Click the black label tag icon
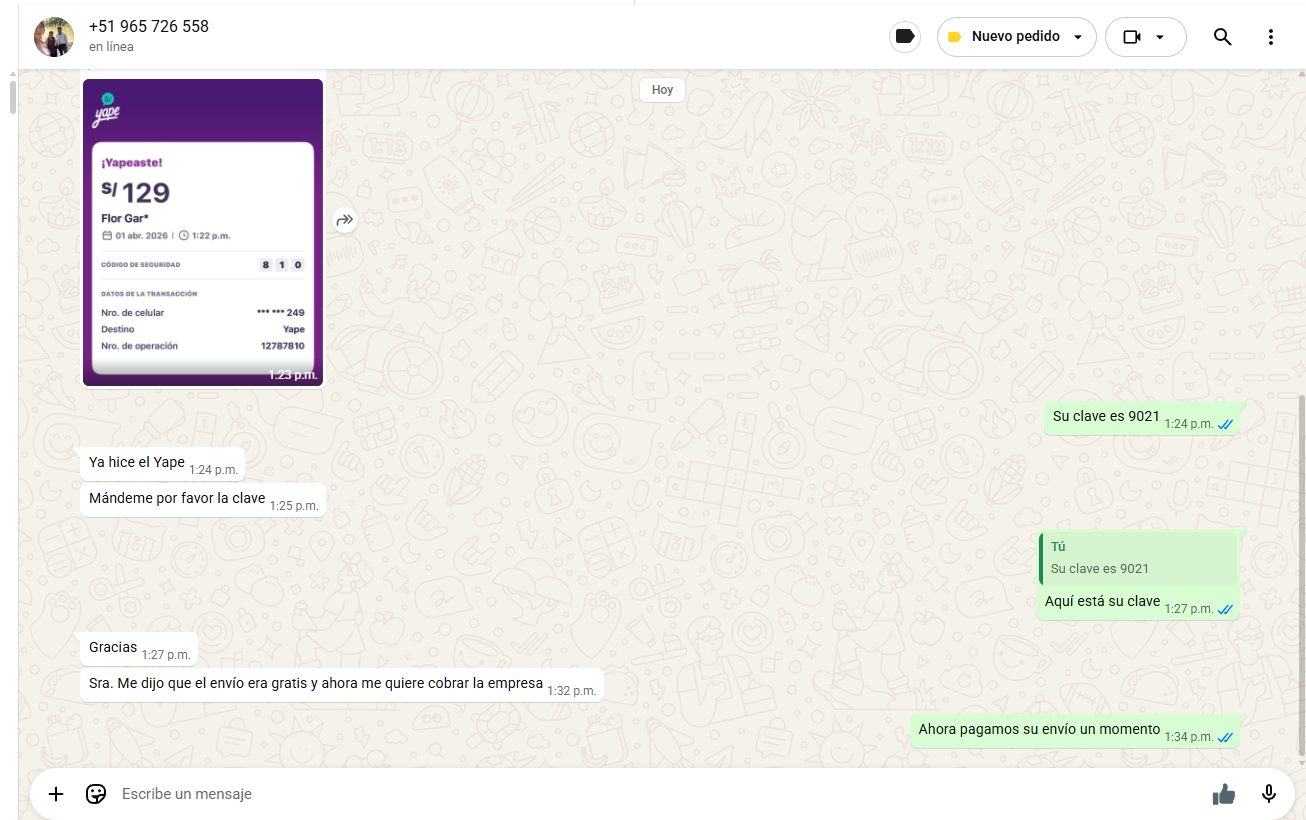1306x820 pixels. 905,37
